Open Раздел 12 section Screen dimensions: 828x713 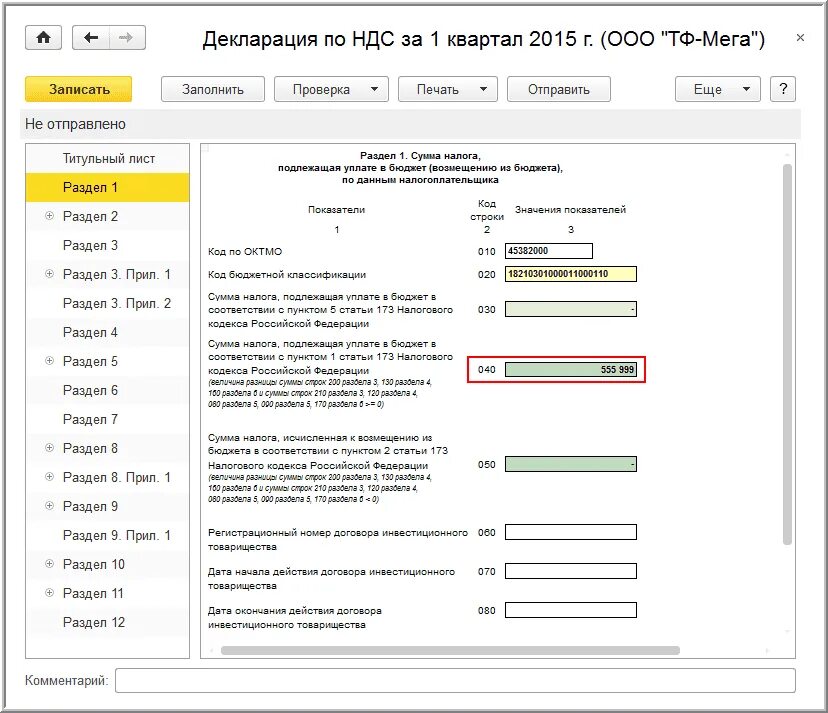108,623
